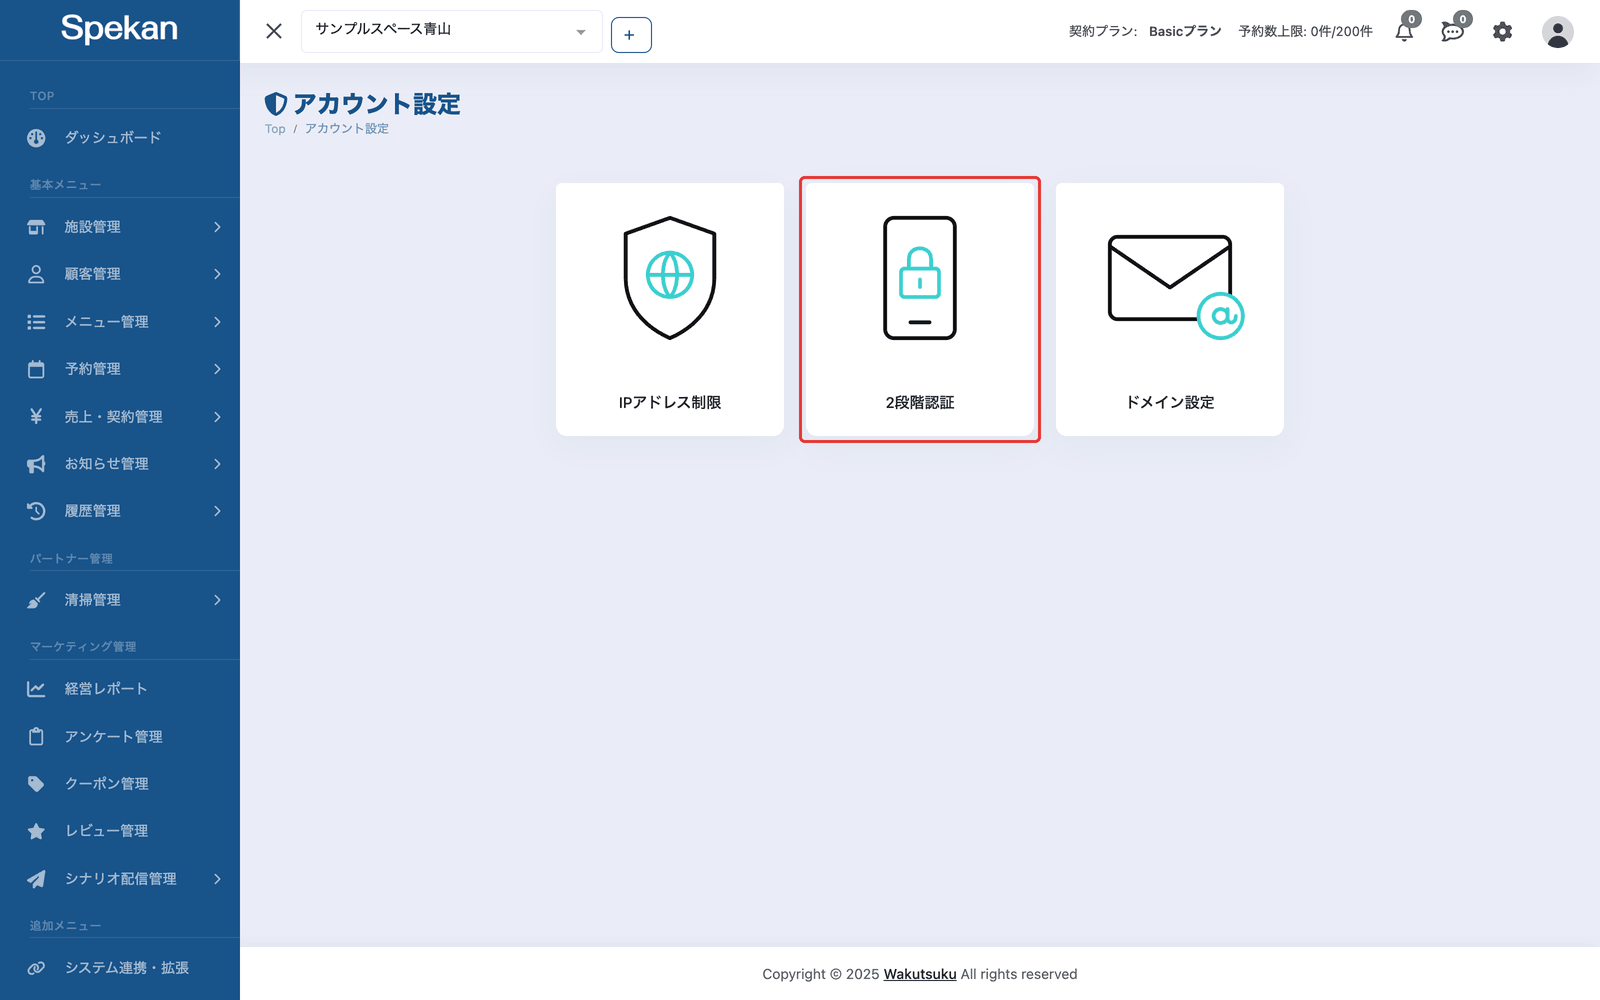Click the 清掃管理 broom icon
Image resolution: width=1600 pixels, height=1000 pixels.
[36, 600]
